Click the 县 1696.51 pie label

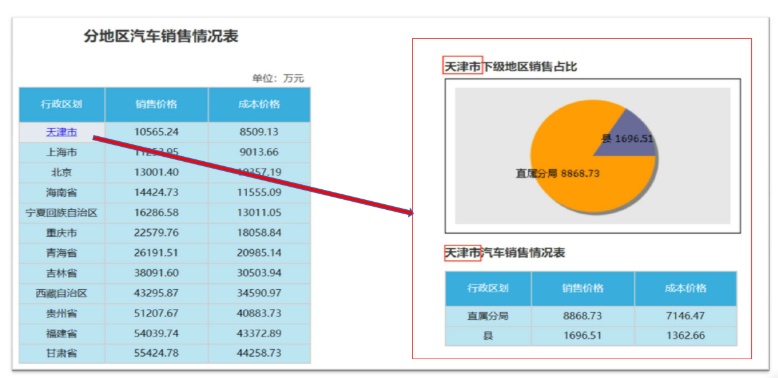628,139
